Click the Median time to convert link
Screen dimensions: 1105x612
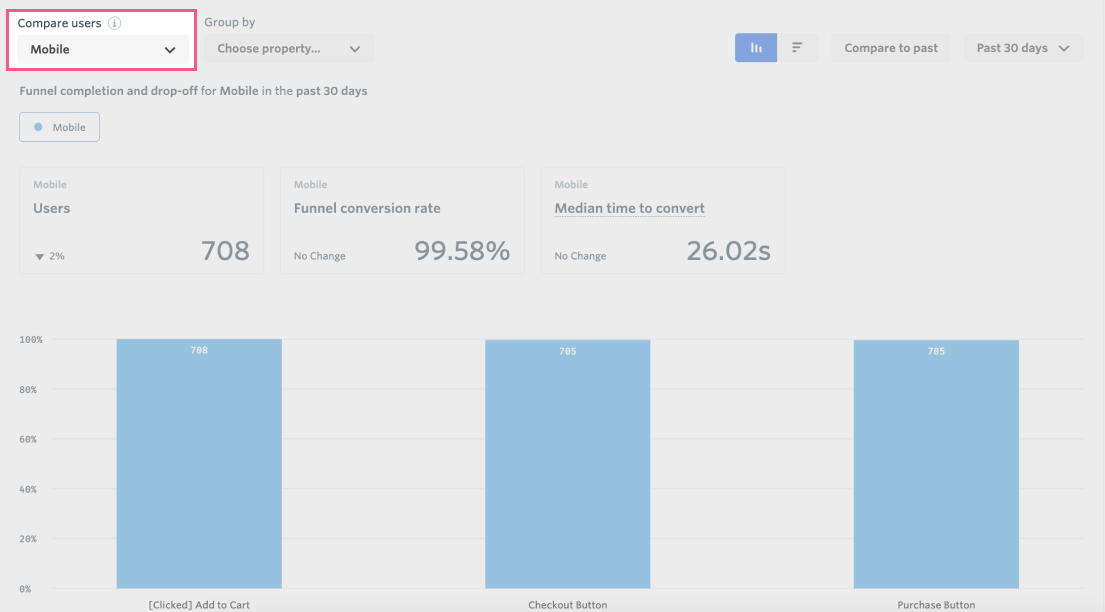pos(629,208)
